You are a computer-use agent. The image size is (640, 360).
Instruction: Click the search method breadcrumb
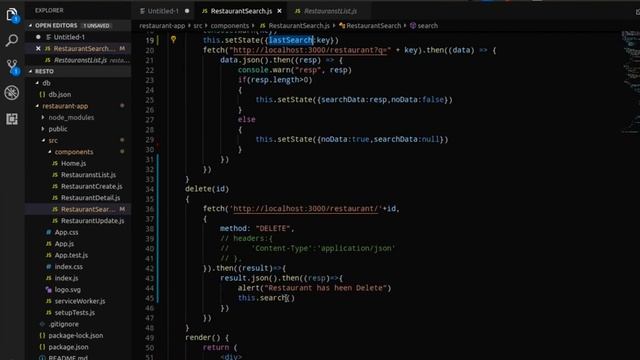pos(427,25)
